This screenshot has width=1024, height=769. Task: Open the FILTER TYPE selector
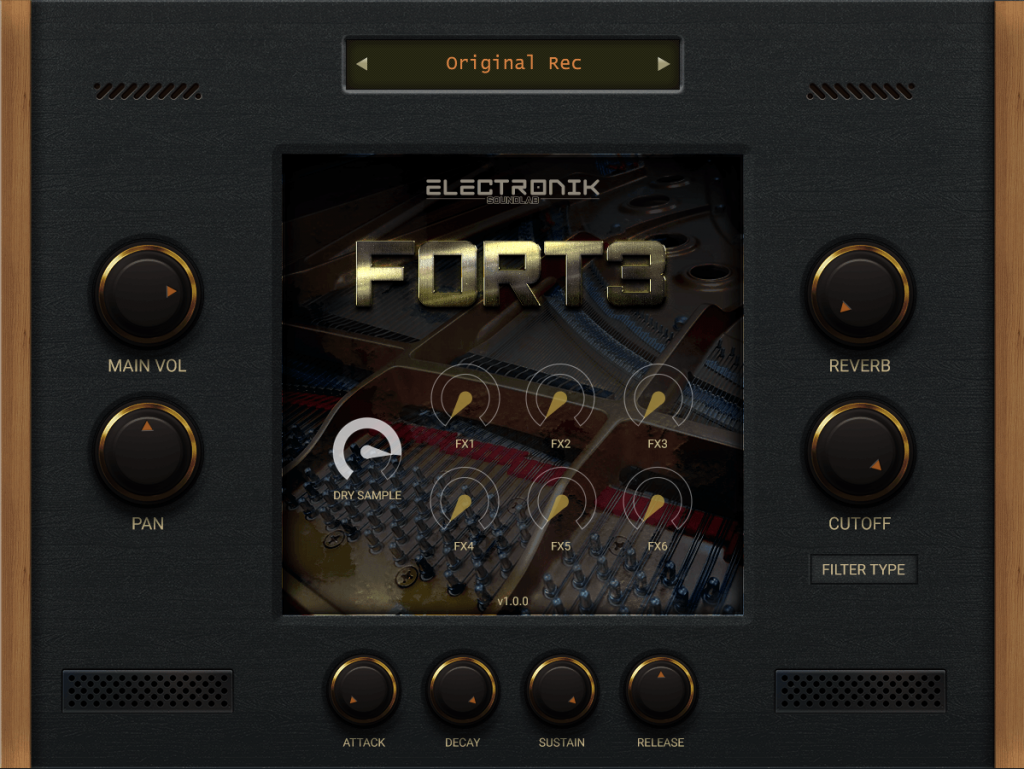[863, 569]
